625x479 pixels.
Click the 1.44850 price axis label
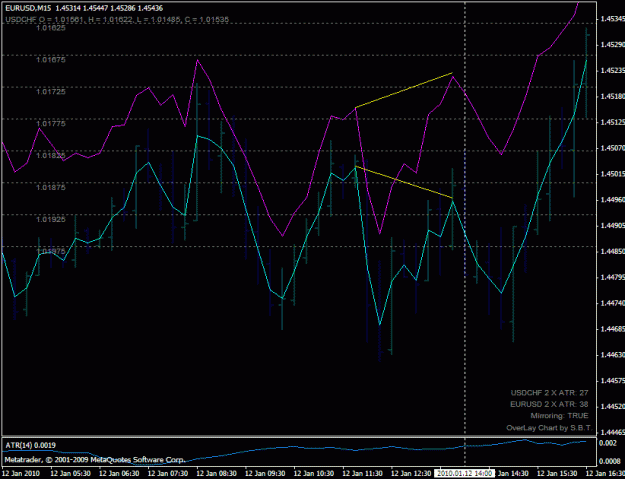click(x=612, y=252)
